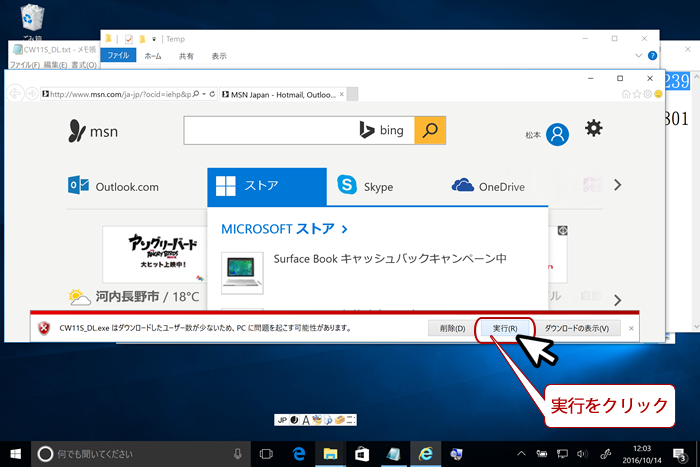Open the 表示 ribbon tab in Explorer
Viewport: 700px width, 467px height.
[x=219, y=56]
